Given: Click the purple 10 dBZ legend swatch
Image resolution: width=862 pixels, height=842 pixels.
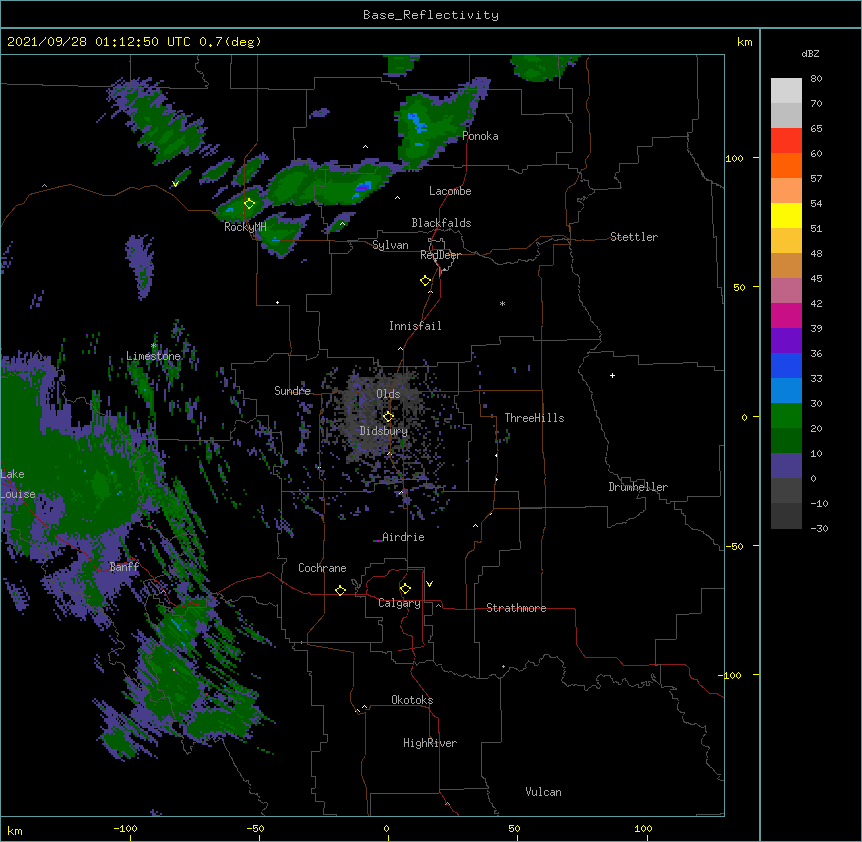Looking at the screenshot, I should point(786,466).
